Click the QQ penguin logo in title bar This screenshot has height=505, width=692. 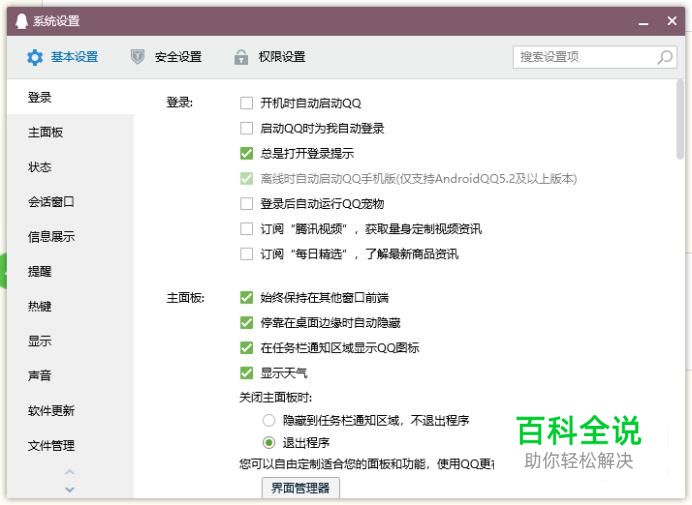click(x=21, y=21)
